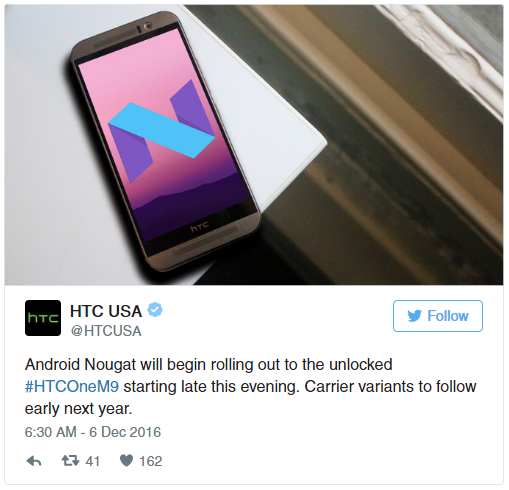The width and height of the screenshot is (509, 490).
Task: Click the phone's front camera lens
Action: (147, 25)
